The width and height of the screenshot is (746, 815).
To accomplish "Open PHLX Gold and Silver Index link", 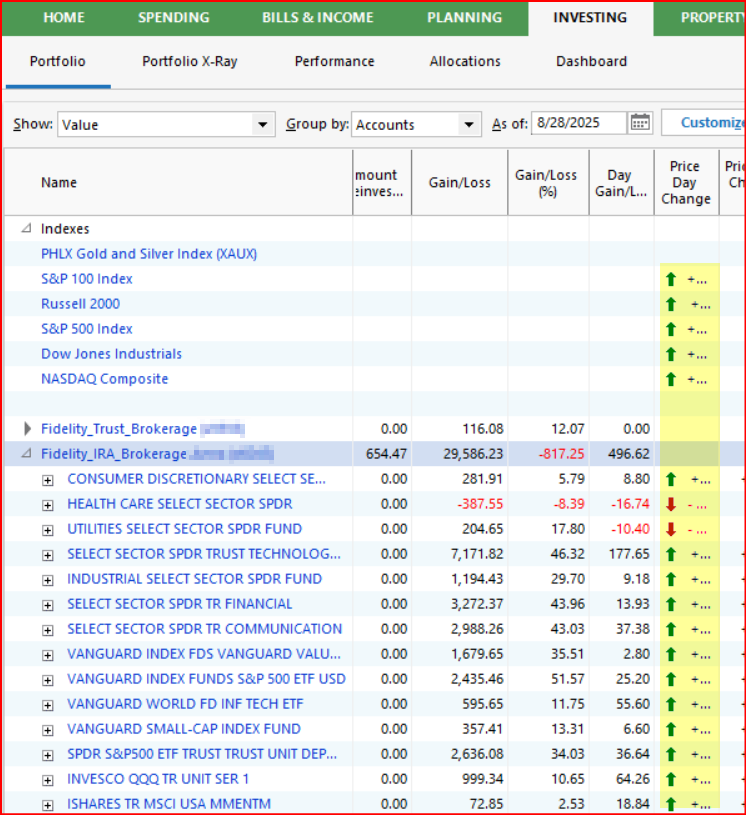I will click(x=149, y=254).
